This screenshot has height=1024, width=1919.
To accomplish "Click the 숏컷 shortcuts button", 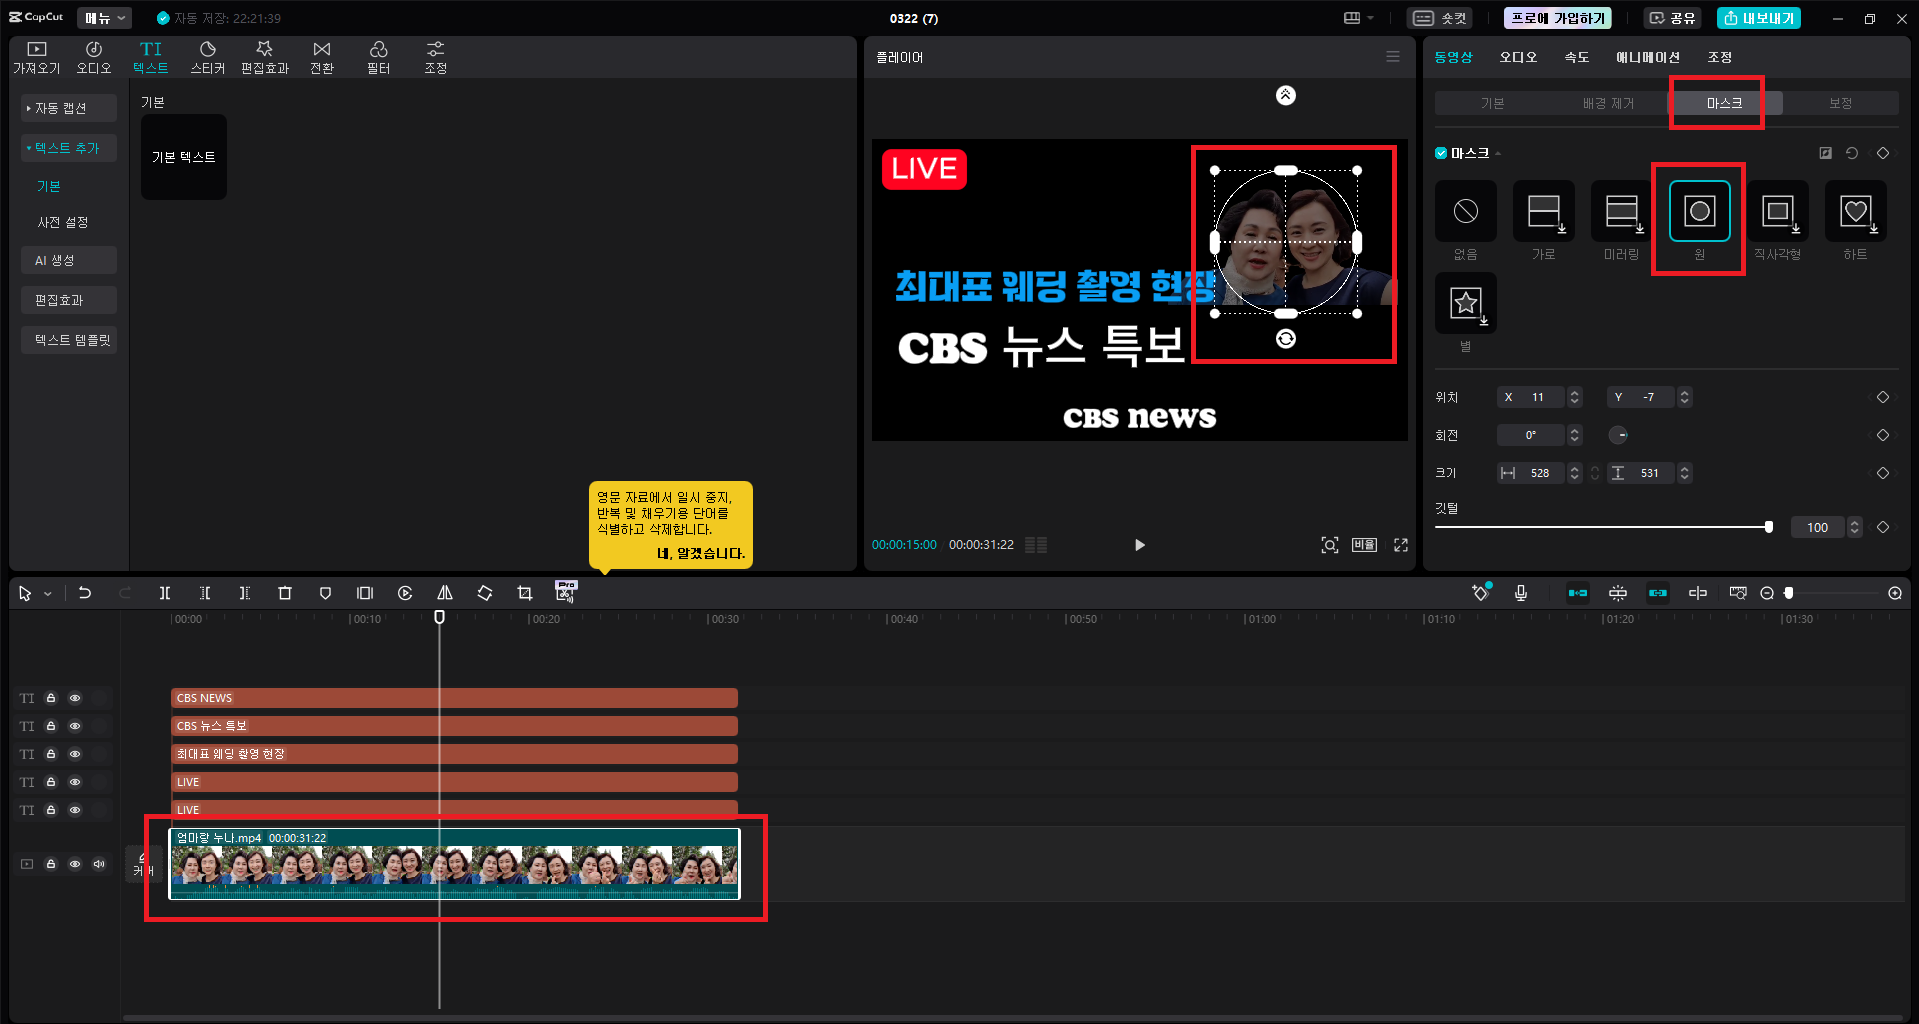I will [x=1440, y=18].
